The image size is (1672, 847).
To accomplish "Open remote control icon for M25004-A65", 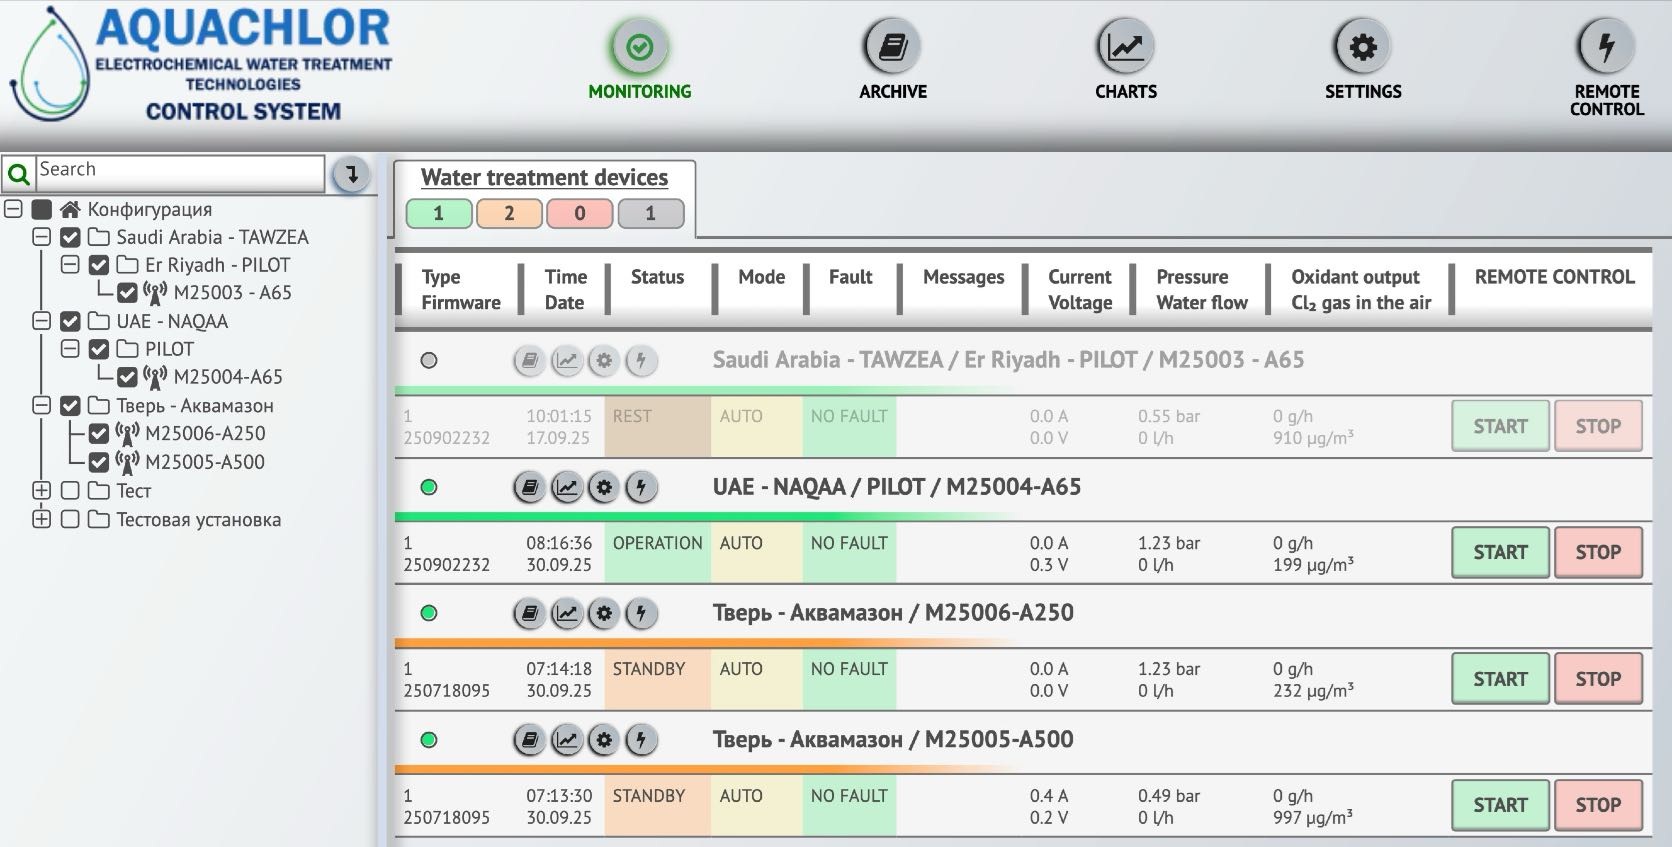I will 641,488.
